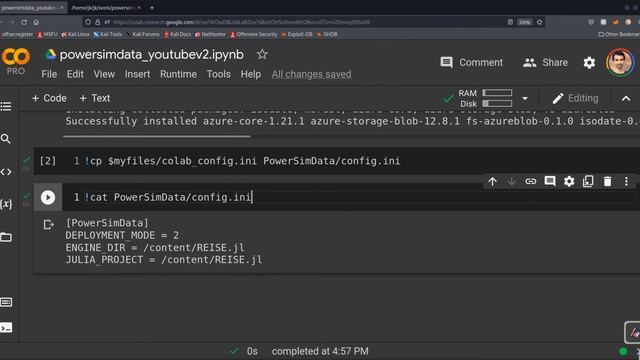Image resolution: width=640 pixels, height=360 pixels.
Task: Go to the browser home page
Action: [x=36, y=22]
